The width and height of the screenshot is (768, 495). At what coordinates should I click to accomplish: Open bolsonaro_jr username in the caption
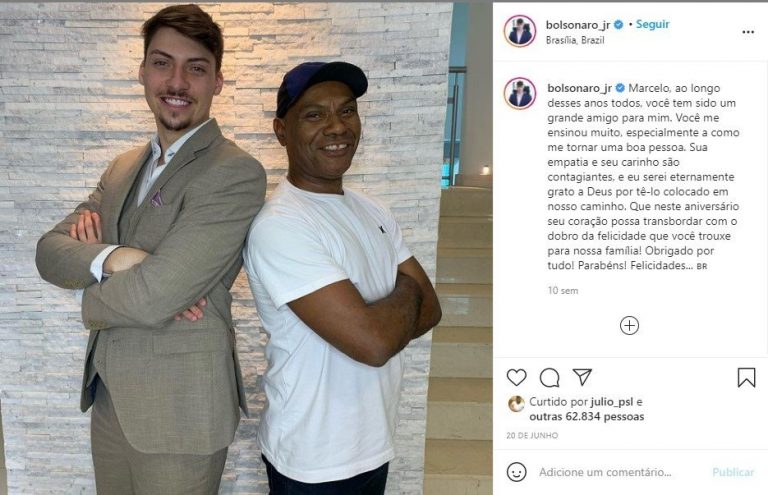click(579, 88)
